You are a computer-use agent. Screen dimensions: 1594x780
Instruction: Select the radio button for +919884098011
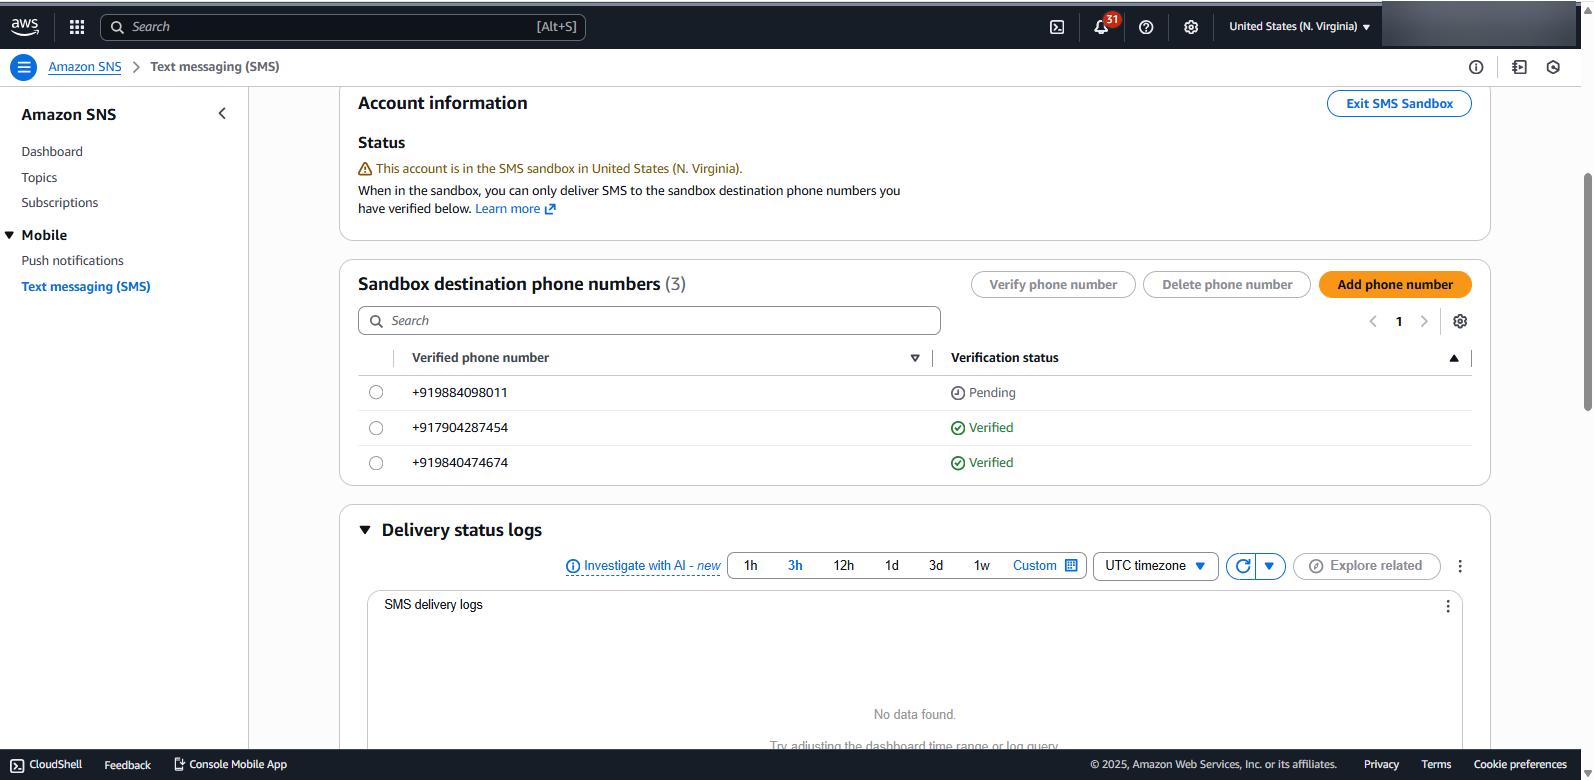(x=376, y=393)
